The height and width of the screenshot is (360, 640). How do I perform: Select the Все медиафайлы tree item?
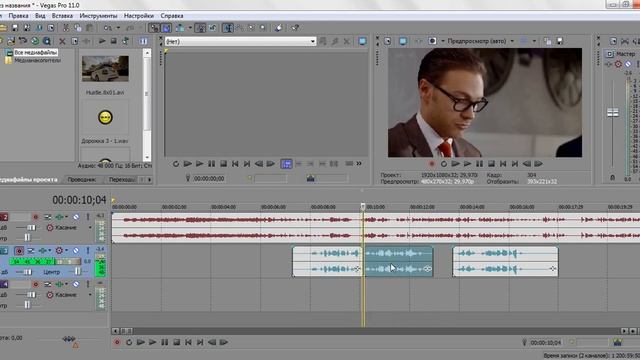point(36,52)
